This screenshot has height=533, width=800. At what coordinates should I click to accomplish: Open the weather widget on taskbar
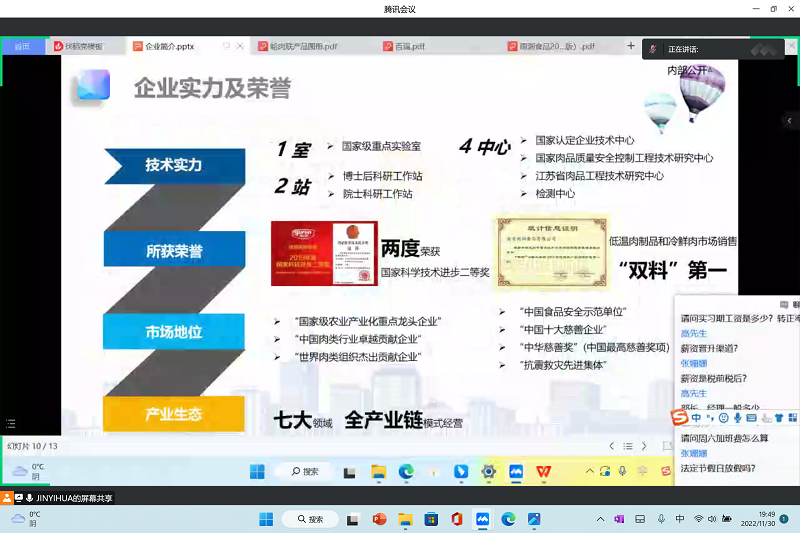point(25,518)
